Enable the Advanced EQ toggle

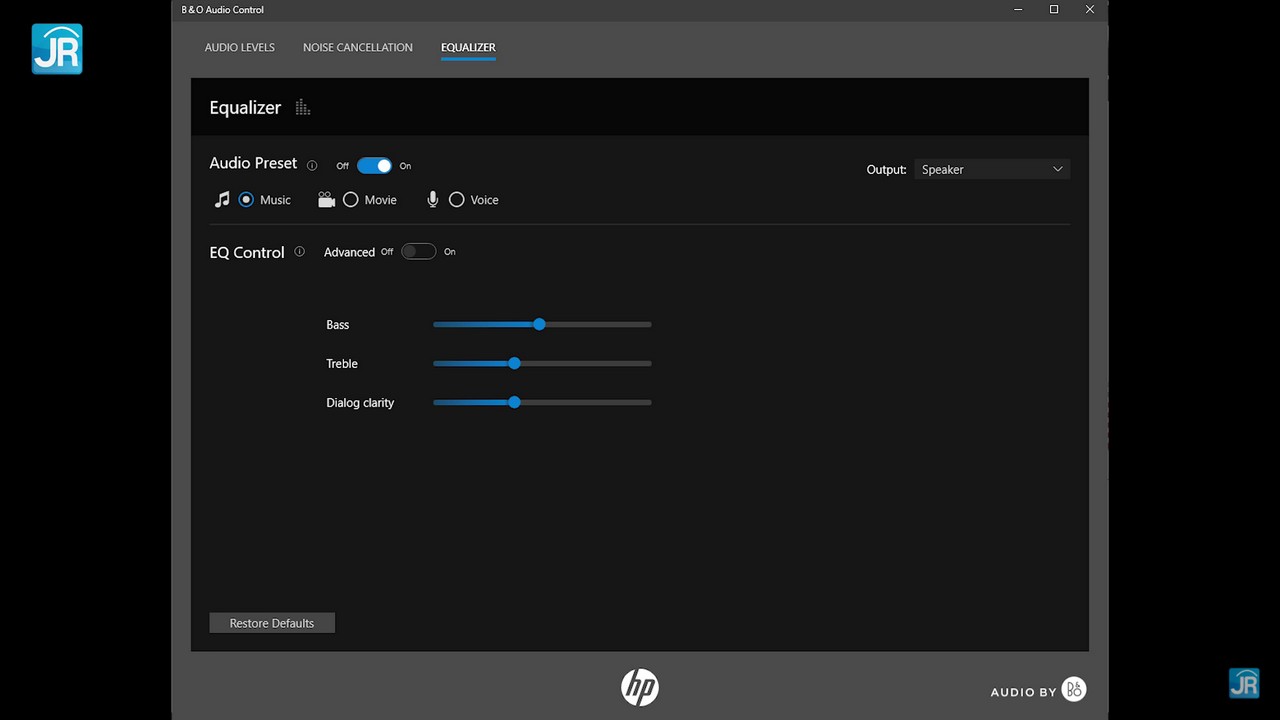click(418, 252)
